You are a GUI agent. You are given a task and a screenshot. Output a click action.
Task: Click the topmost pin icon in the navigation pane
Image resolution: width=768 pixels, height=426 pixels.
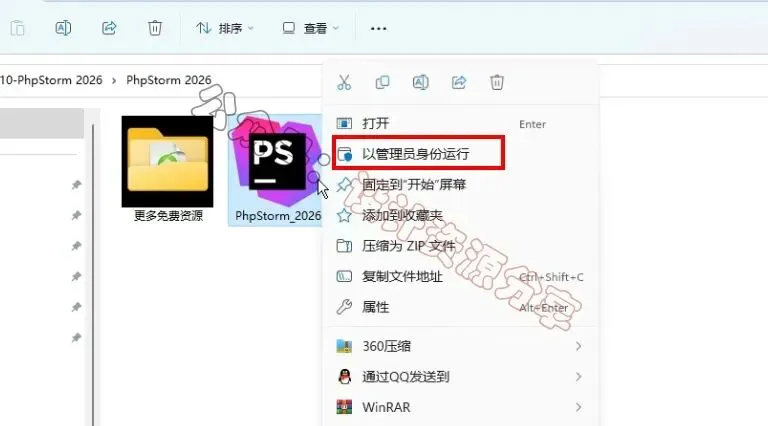[x=76, y=185]
